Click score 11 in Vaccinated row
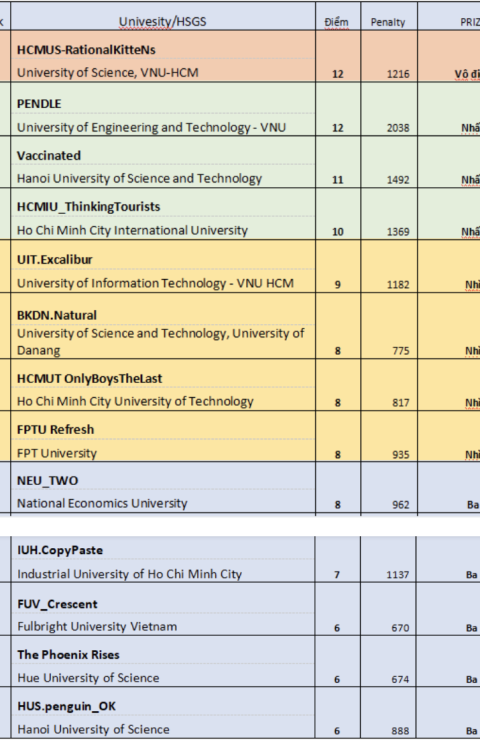This screenshot has height=750, width=480. 338,180
